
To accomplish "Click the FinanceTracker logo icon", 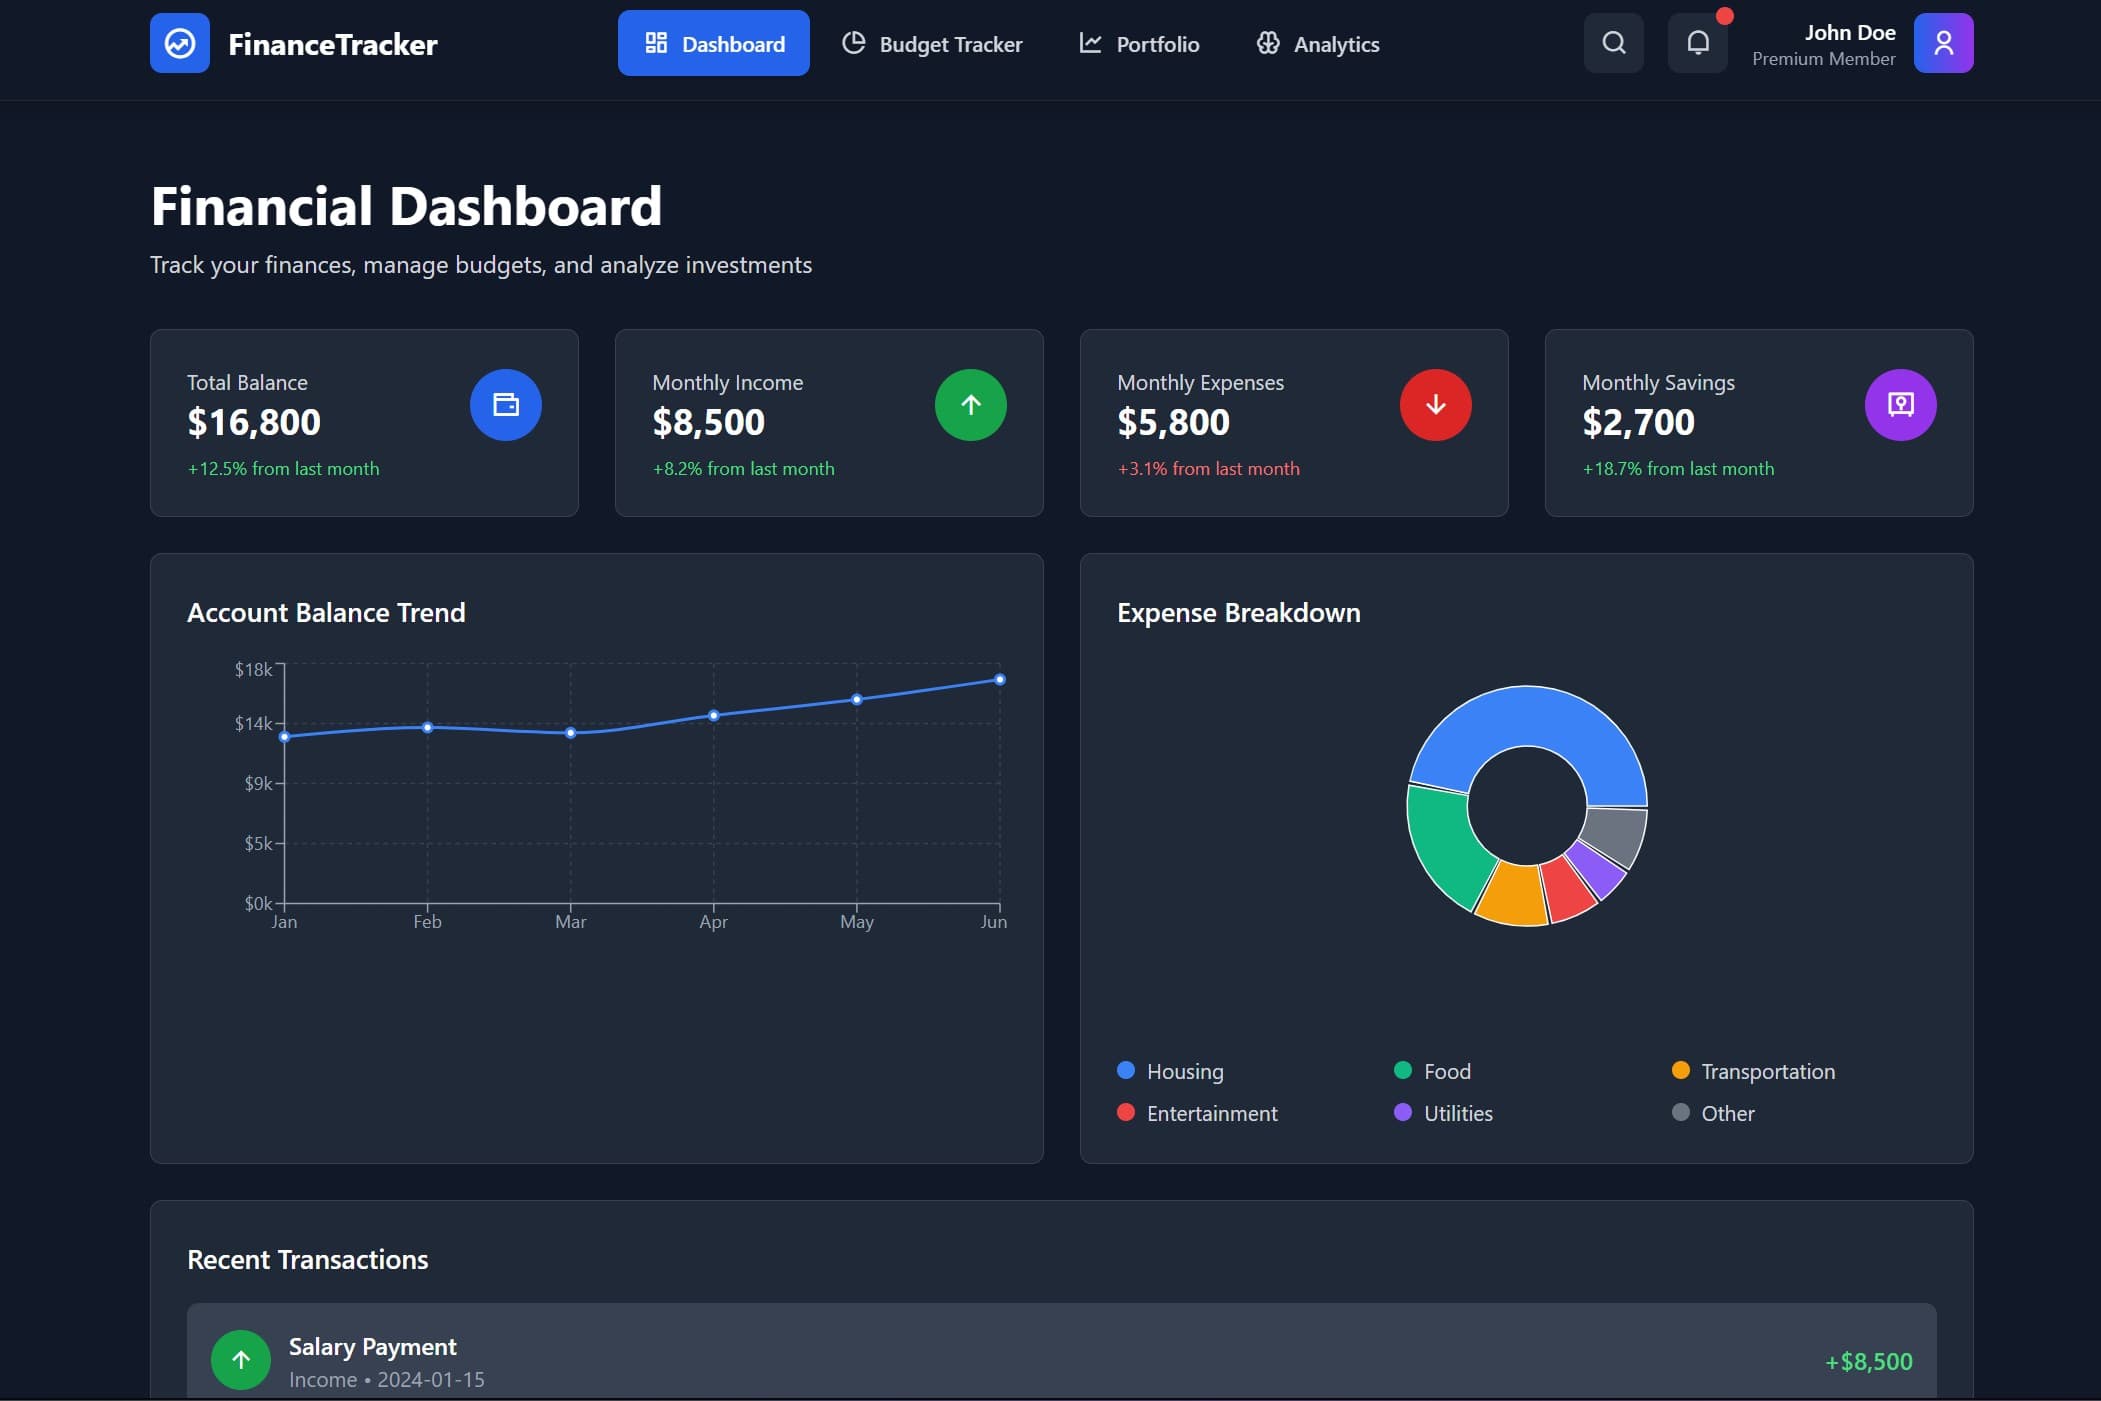I will coord(180,43).
